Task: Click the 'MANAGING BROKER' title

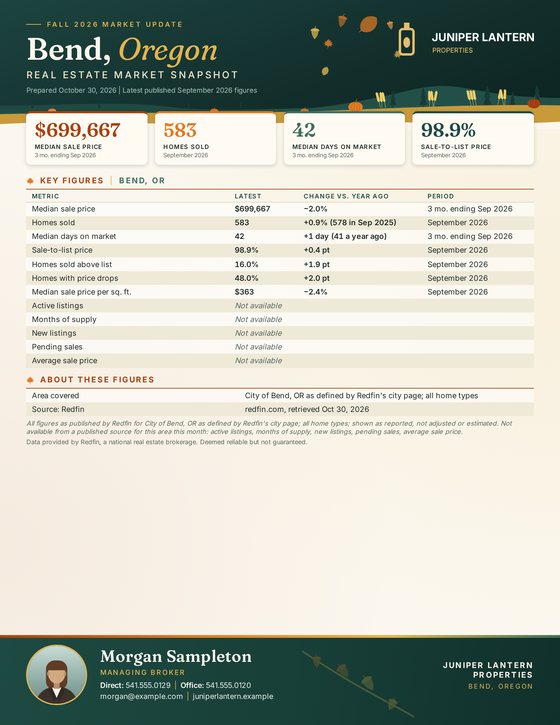Action: 142,672
